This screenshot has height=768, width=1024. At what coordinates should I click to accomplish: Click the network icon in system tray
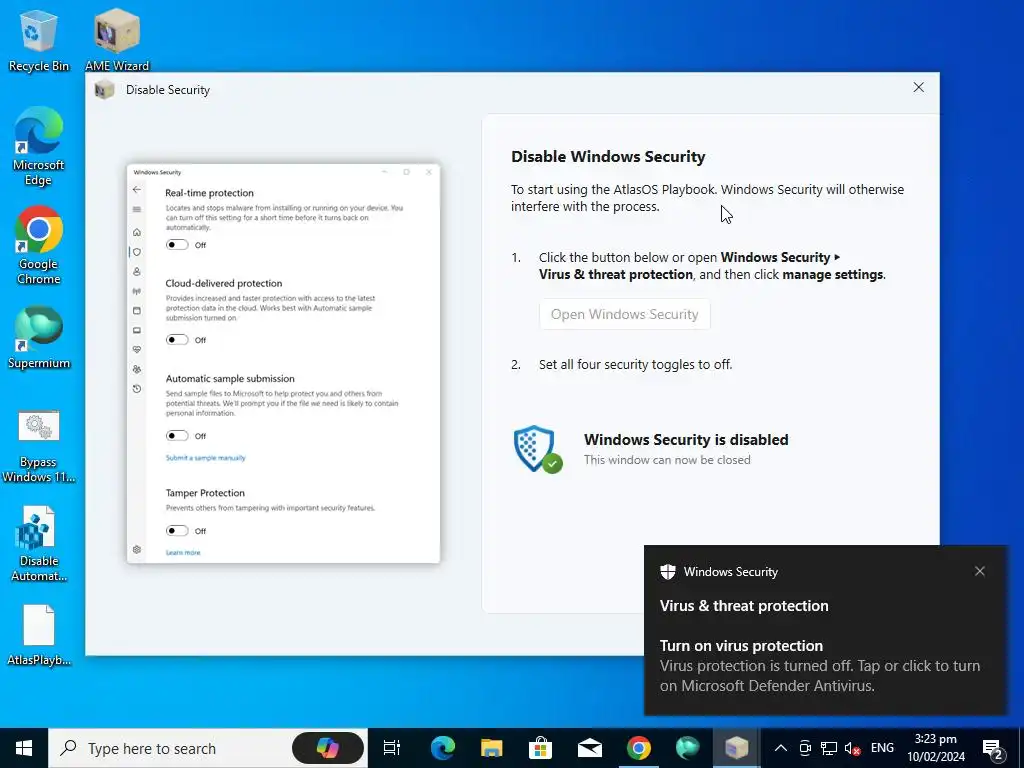(x=829, y=748)
